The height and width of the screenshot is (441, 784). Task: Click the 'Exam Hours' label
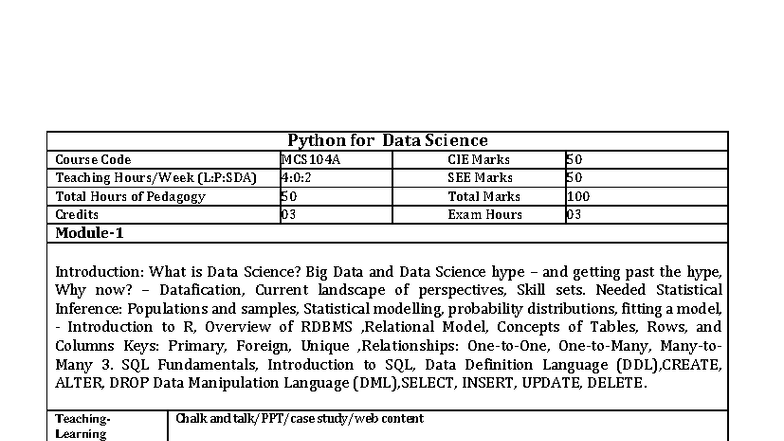(484, 215)
